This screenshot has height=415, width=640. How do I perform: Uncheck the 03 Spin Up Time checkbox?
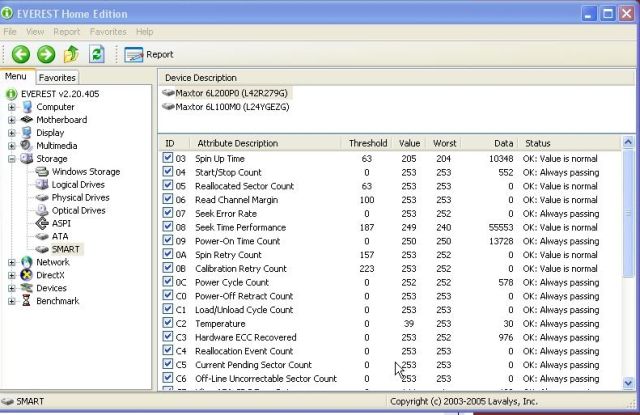click(x=167, y=158)
